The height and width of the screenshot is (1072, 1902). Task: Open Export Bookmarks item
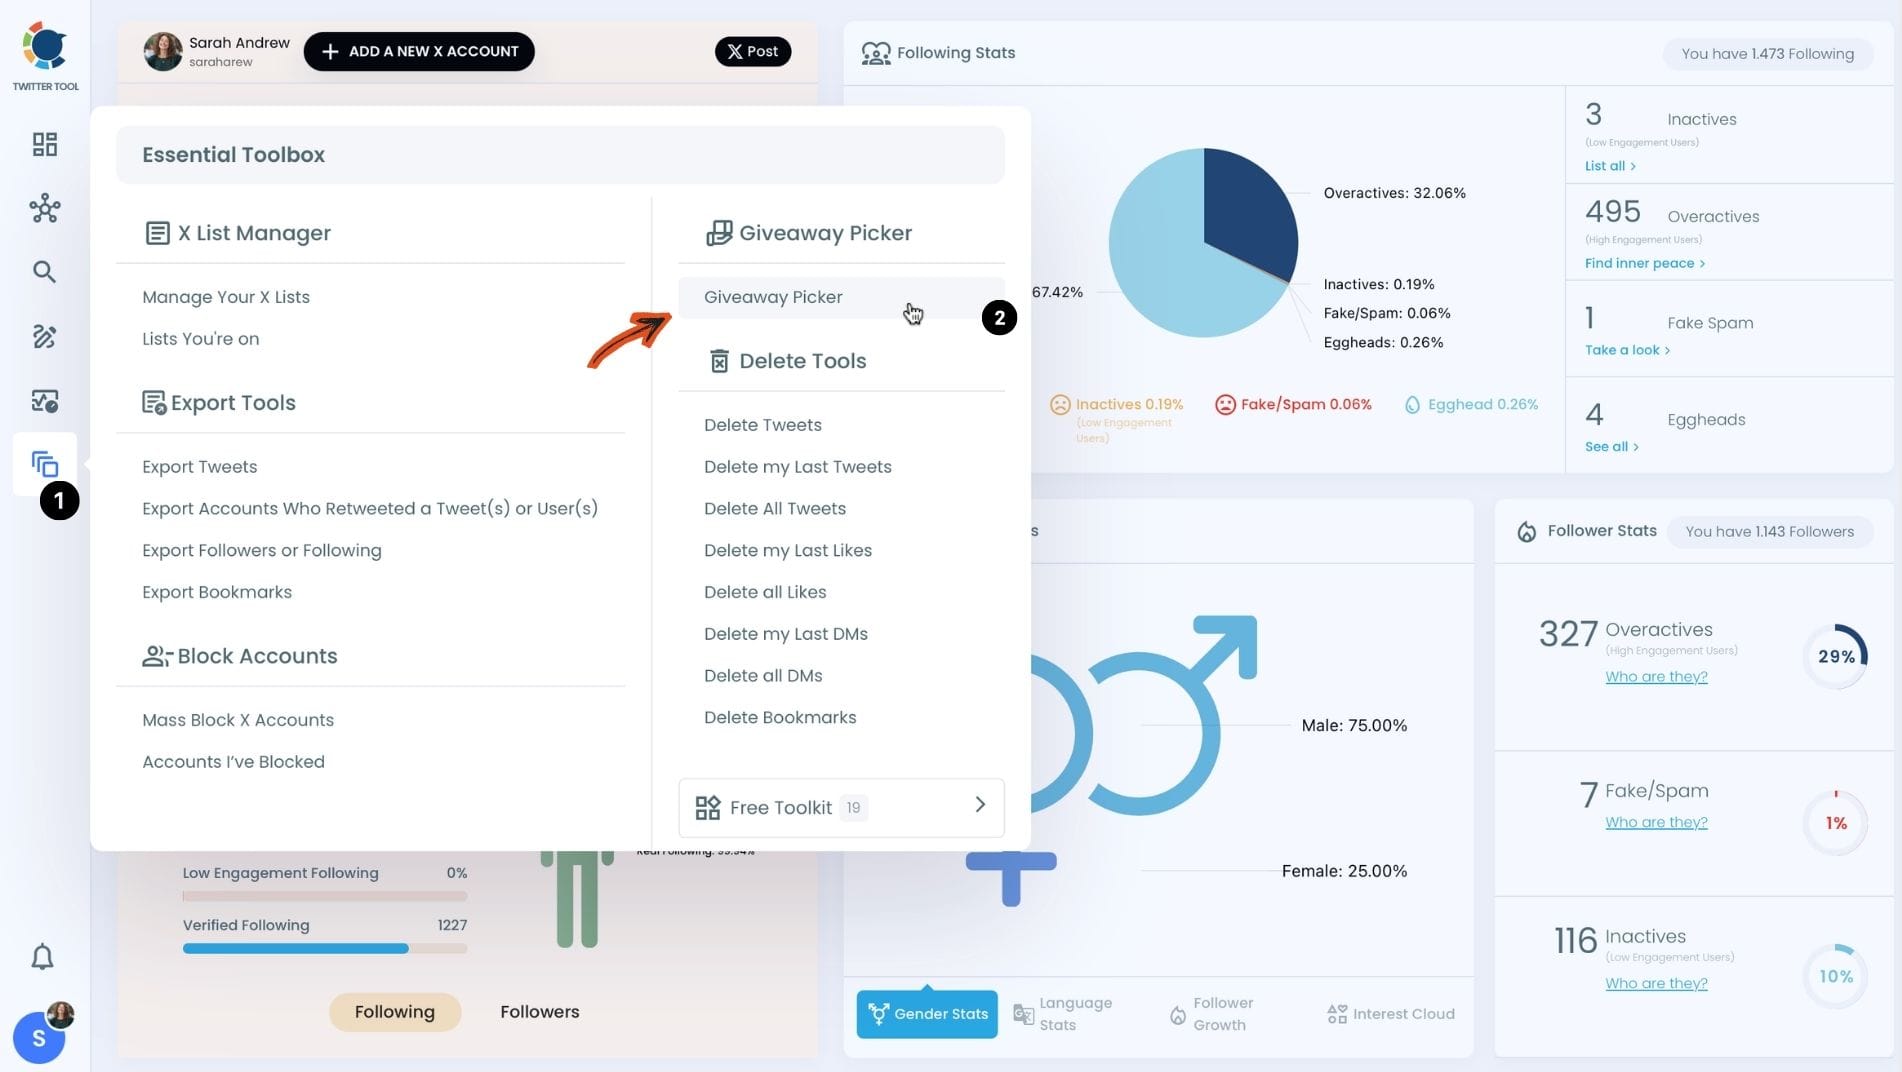(x=217, y=592)
